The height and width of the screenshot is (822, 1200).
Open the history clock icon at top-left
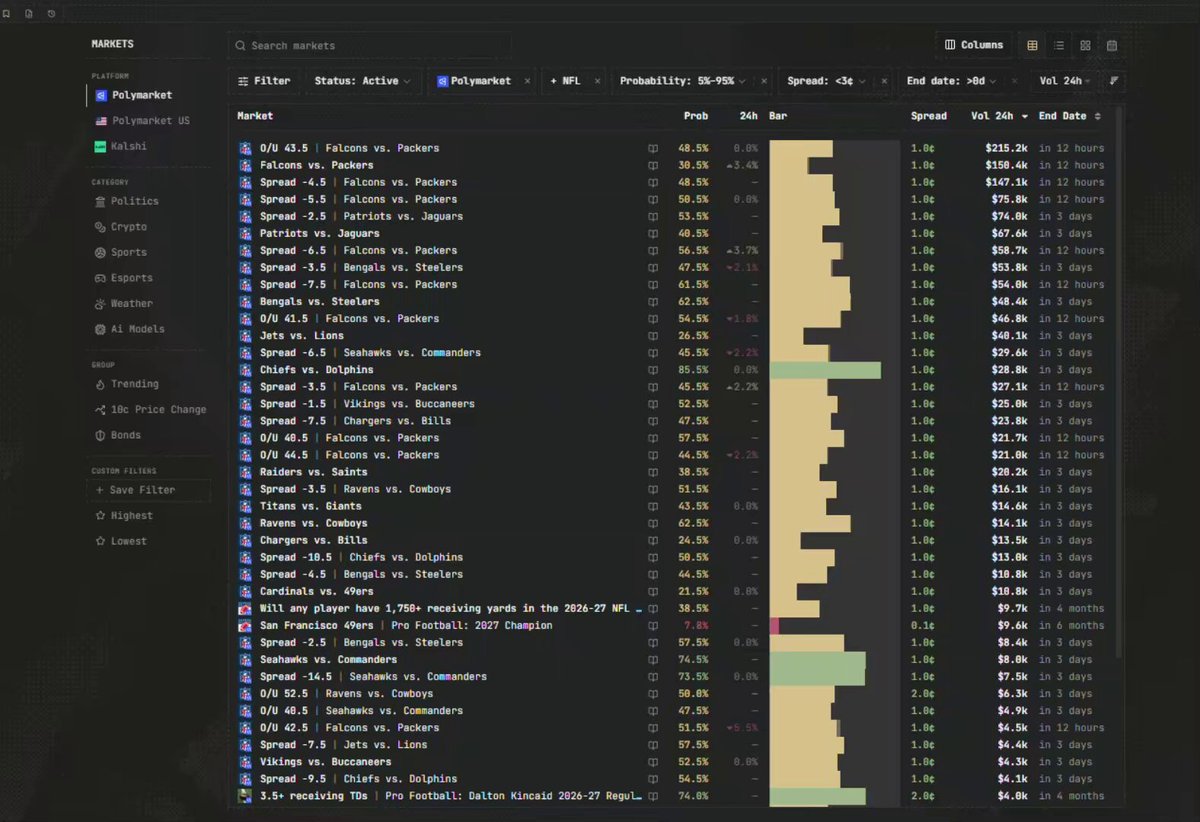click(x=51, y=14)
